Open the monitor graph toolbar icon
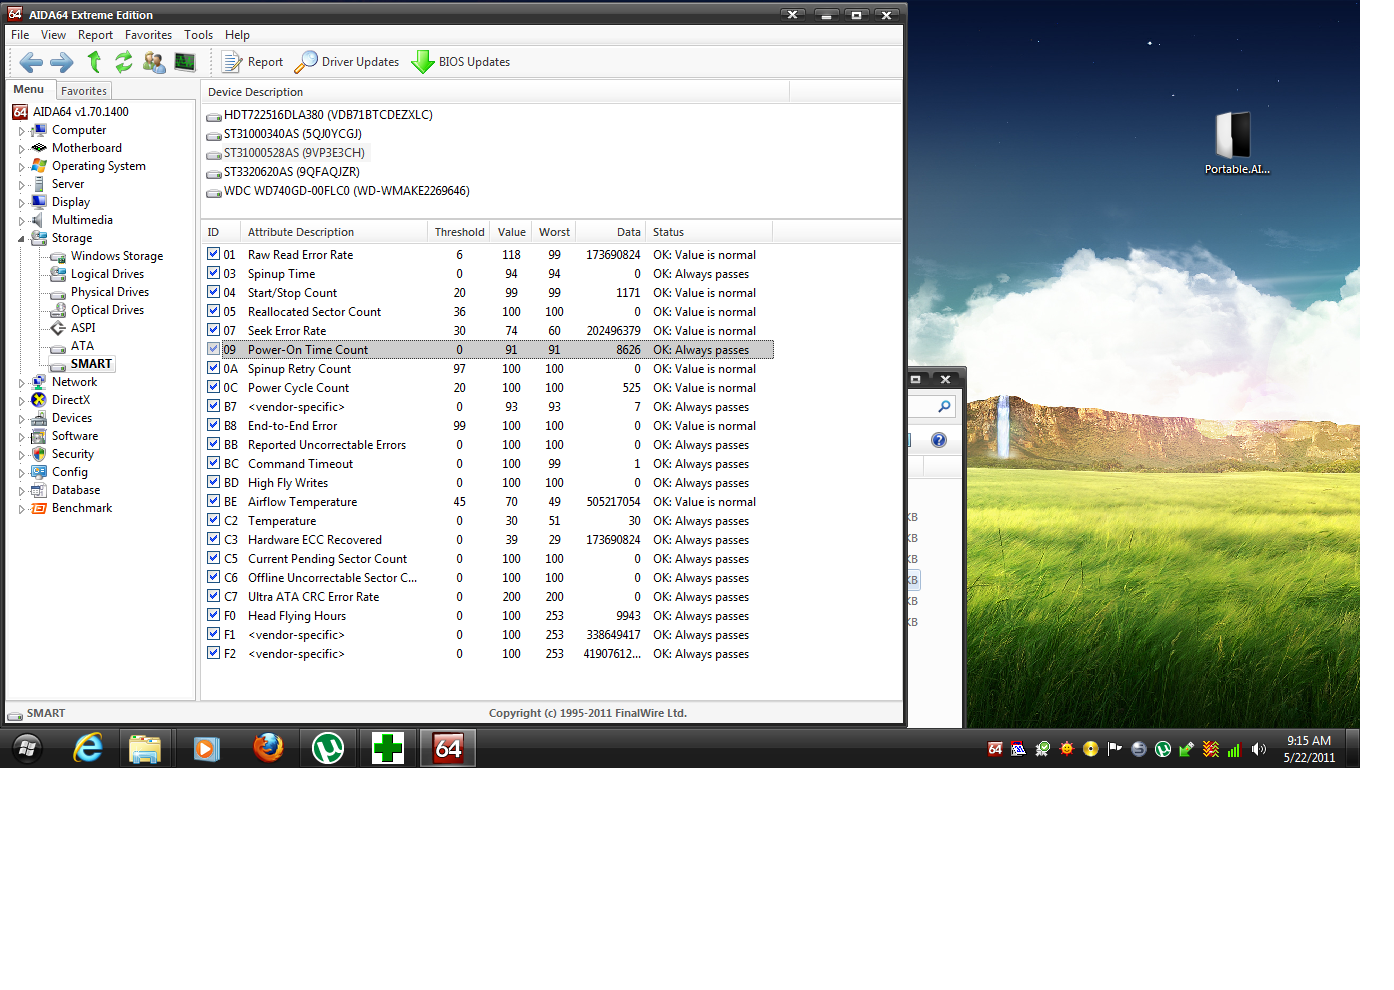Screen dimensions: 1394x990 click(x=185, y=62)
